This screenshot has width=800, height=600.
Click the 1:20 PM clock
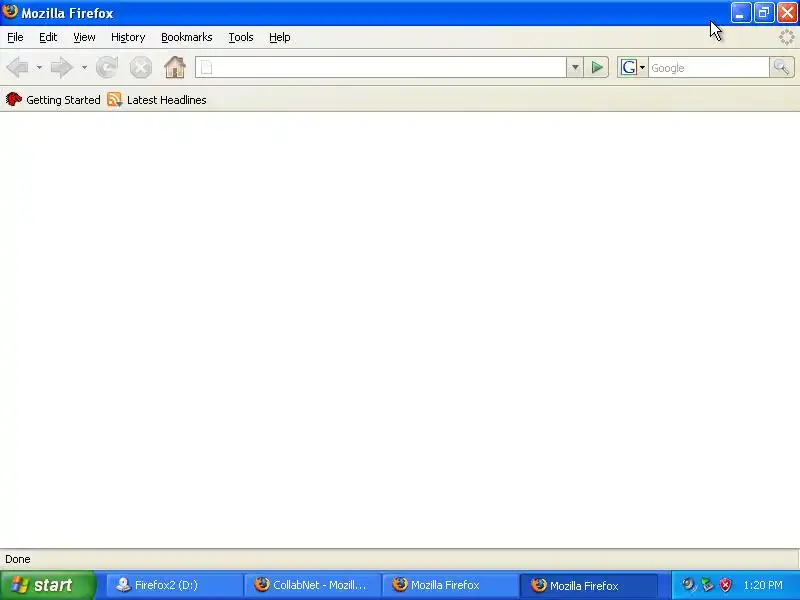point(763,585)
